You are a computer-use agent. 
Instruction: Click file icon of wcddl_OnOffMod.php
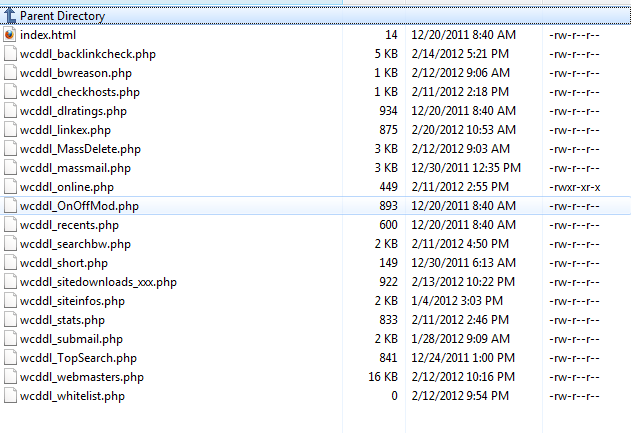(10, 206)
